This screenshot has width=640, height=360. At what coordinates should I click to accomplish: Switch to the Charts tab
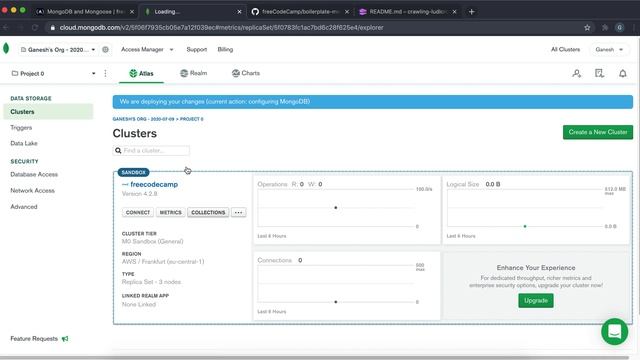(x=246, y=73)
